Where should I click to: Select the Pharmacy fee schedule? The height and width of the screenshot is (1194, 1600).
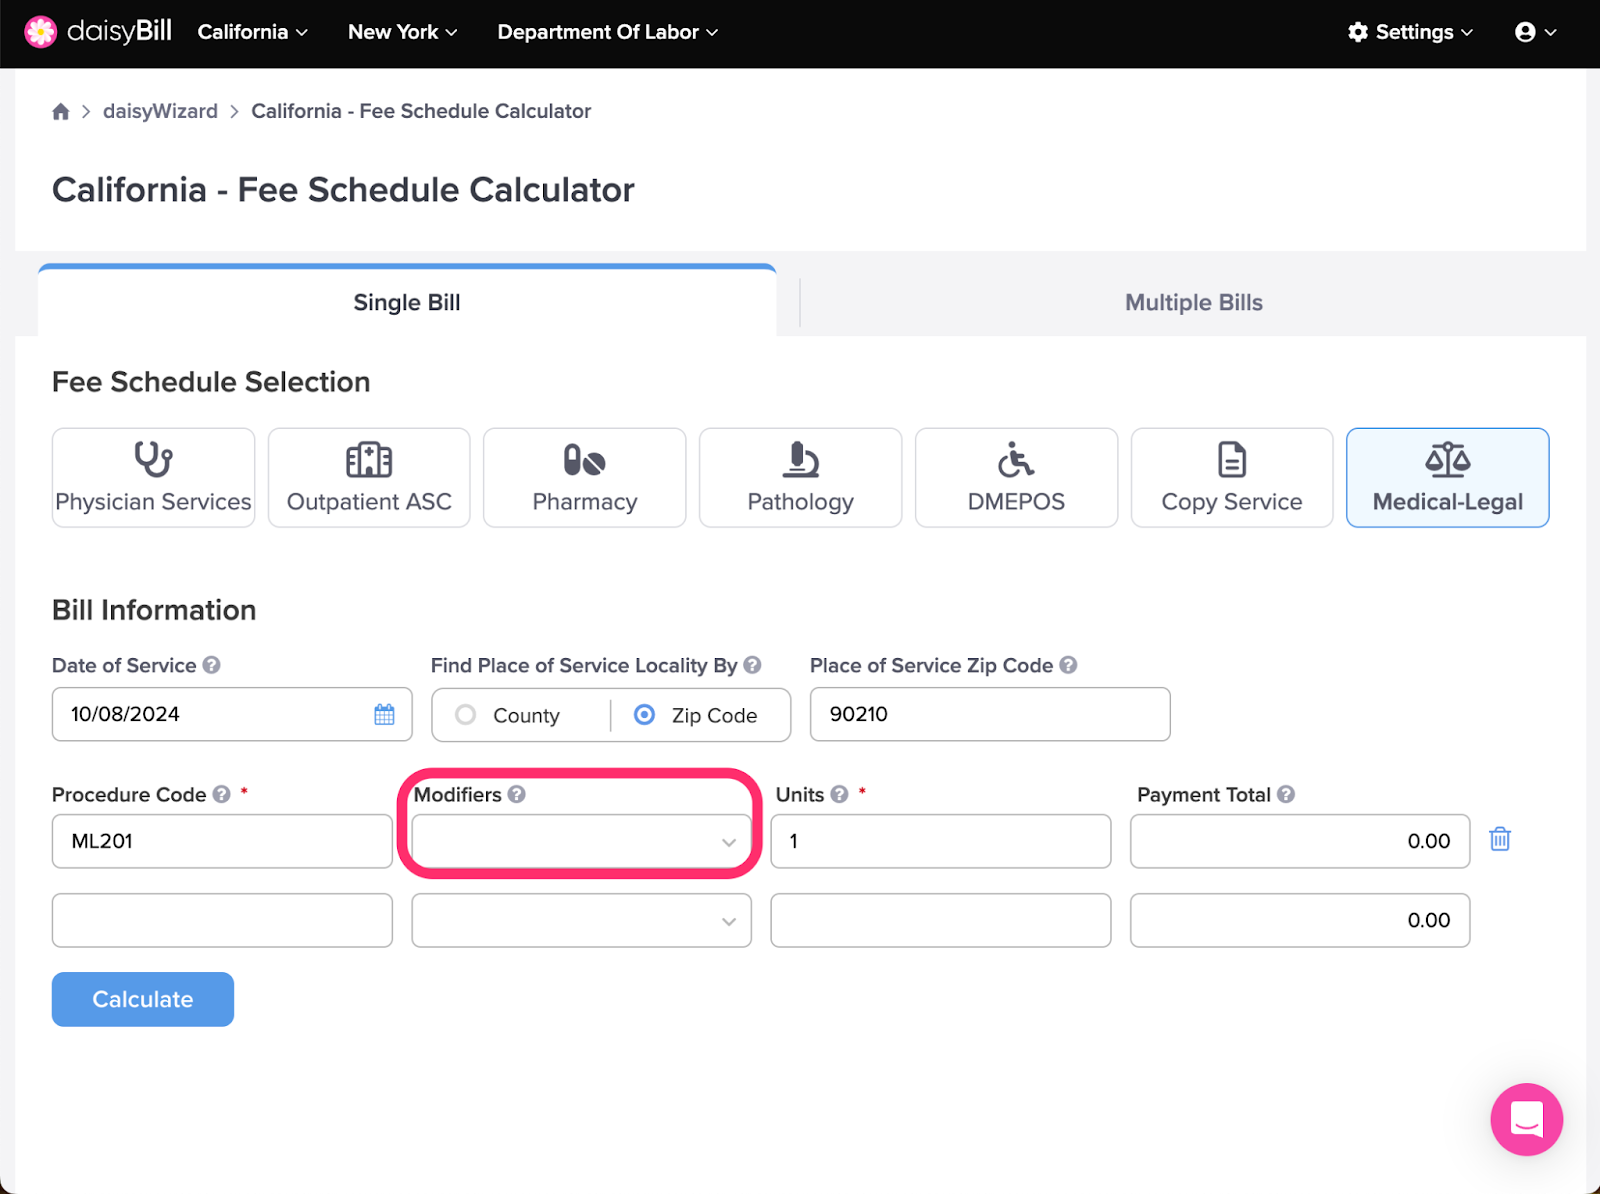tap(585, 477)
